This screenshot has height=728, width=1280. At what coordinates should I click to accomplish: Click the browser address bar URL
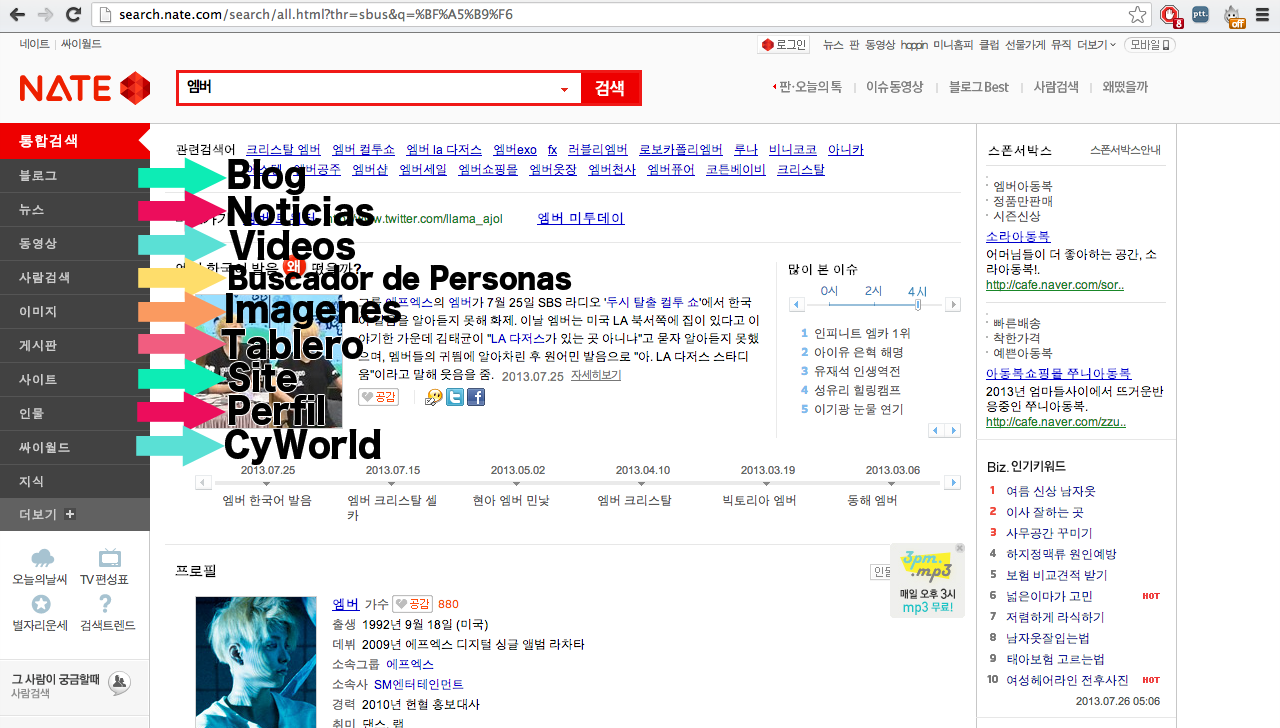[315, 15]
